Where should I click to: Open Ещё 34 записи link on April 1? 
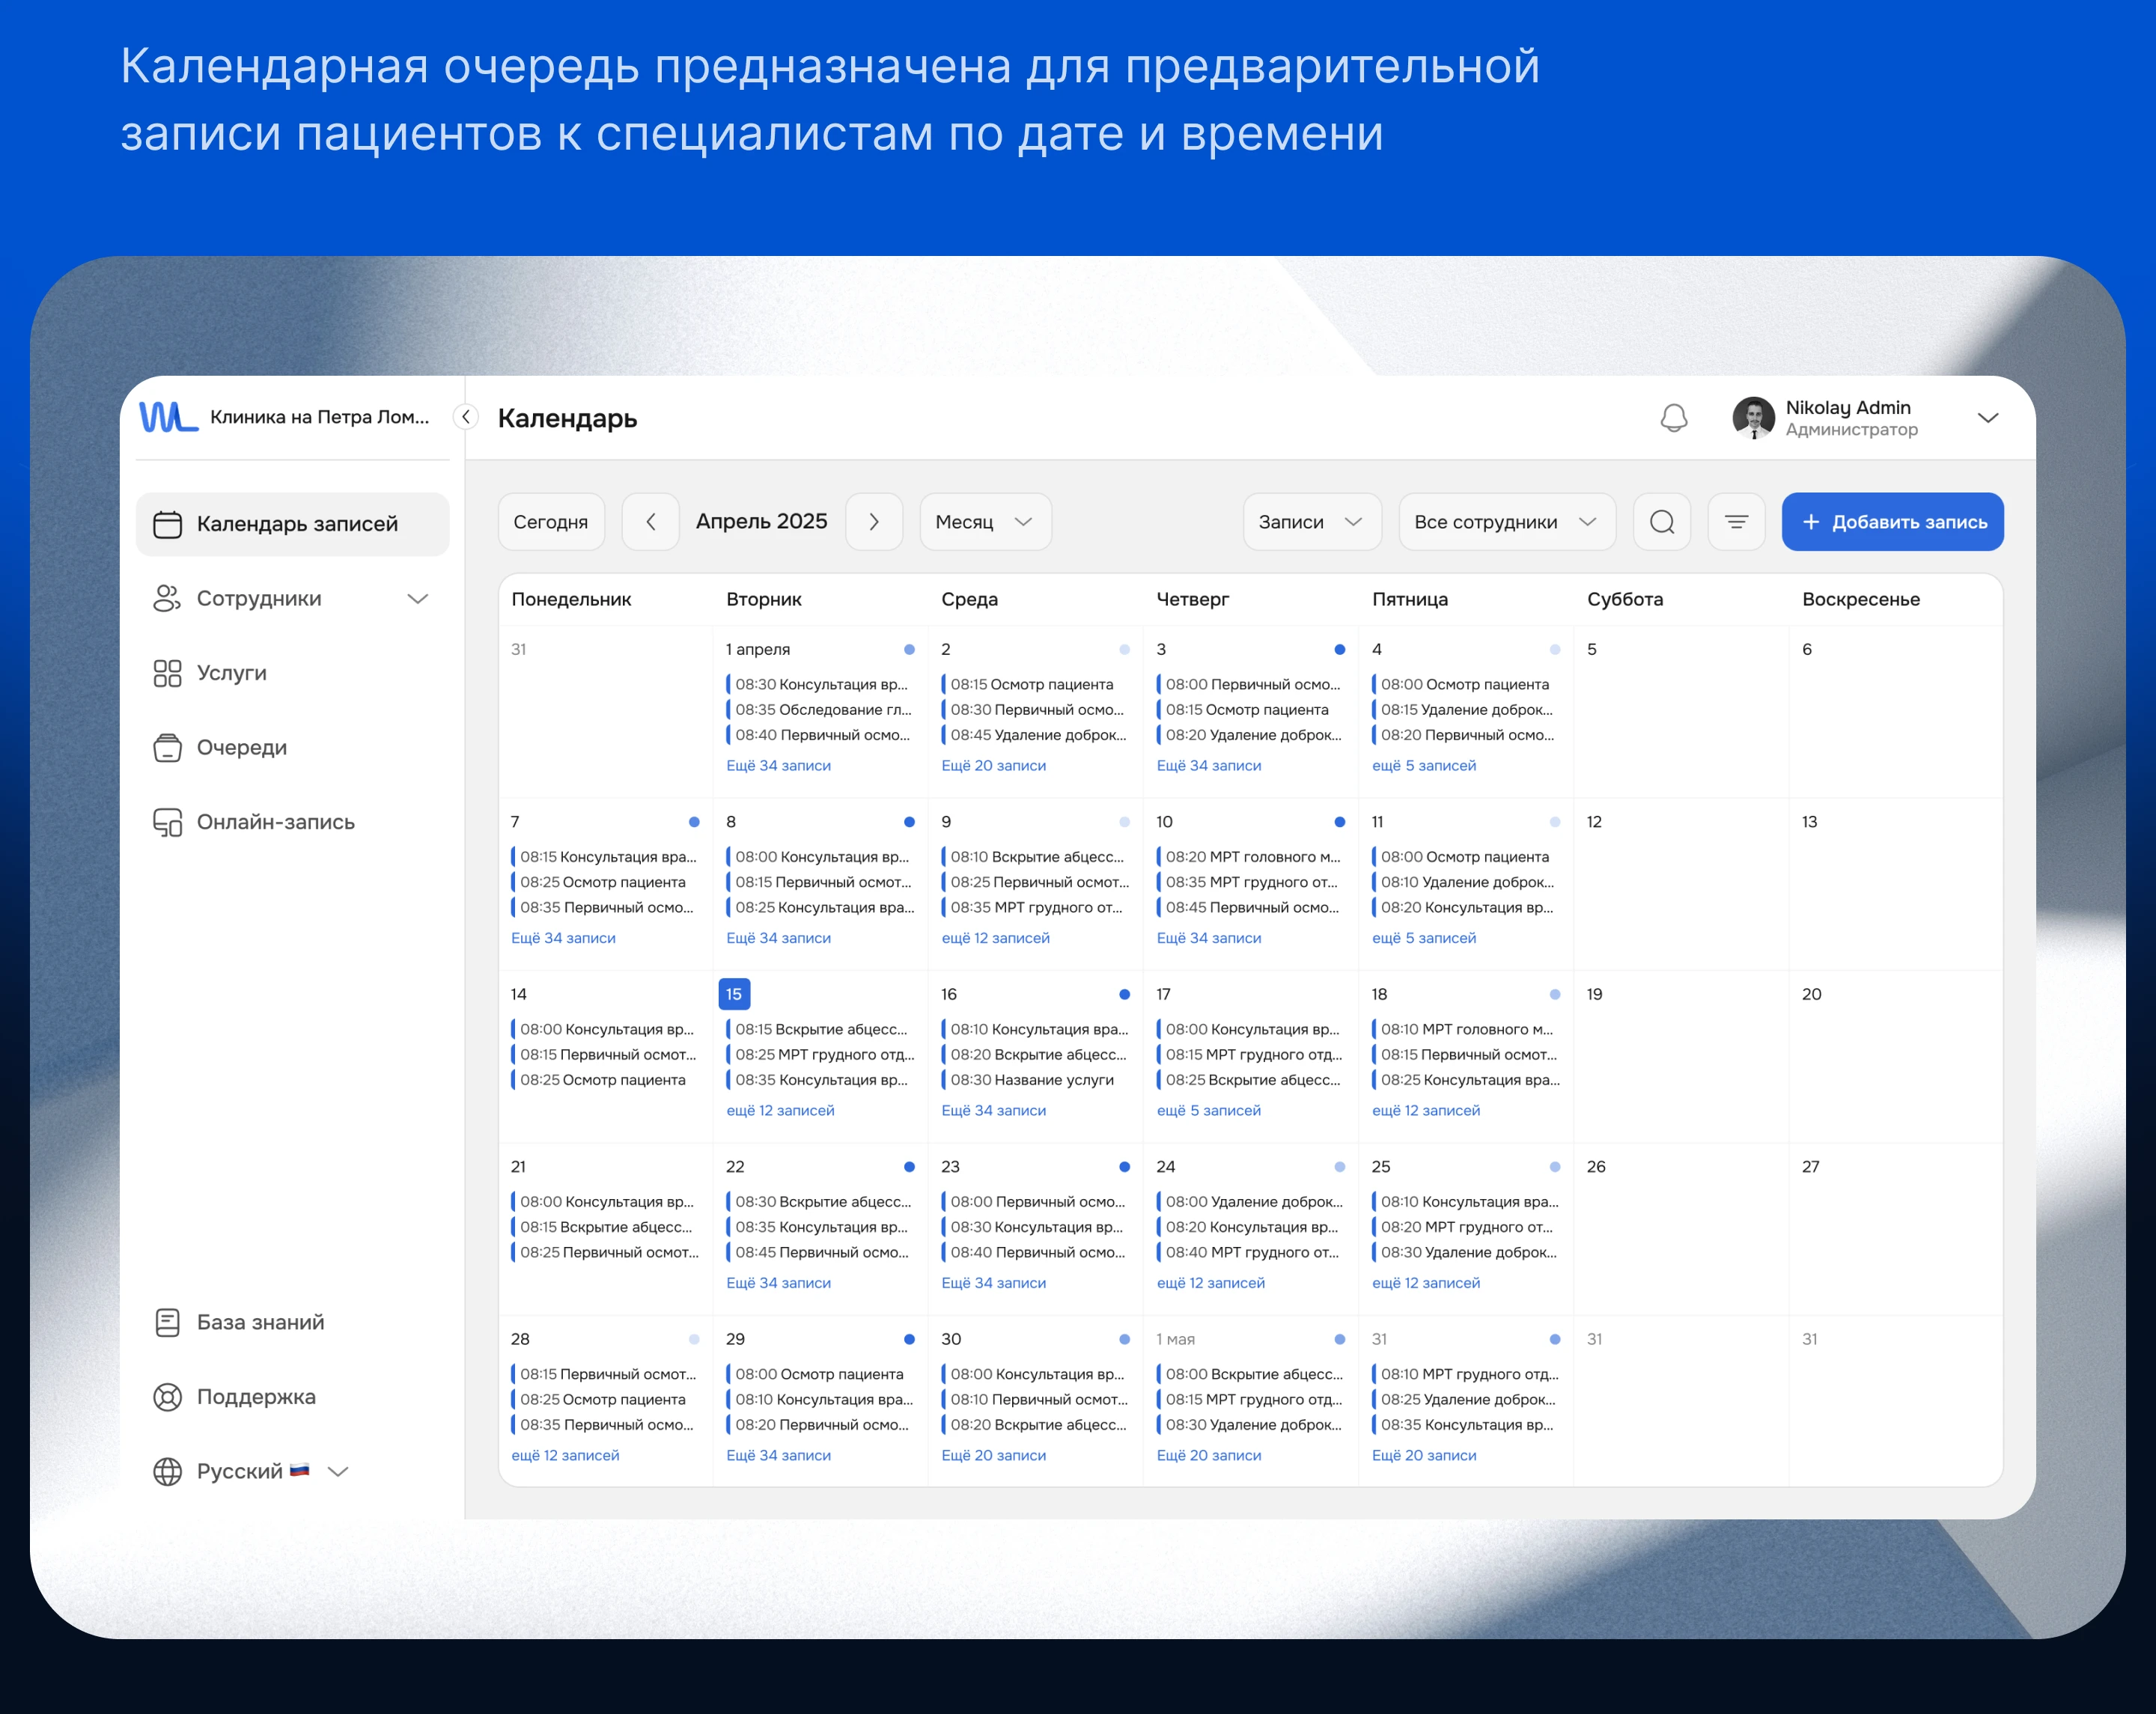tap(779, 764)
